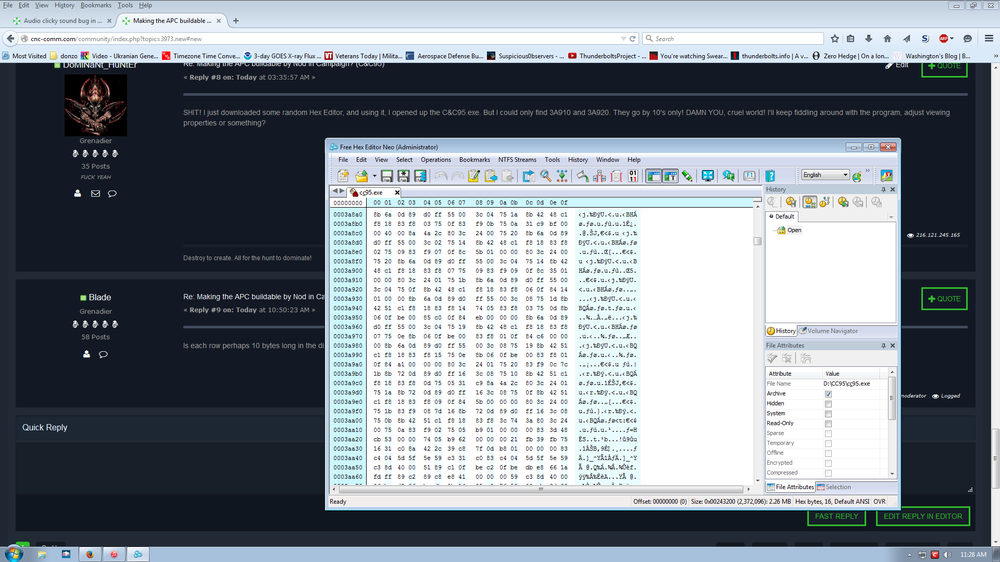Image resolution: width=1000 pixels, height=562 pixels.
Task: Click EDIT REPLY IN EDITOR button
Action: pyautogui.click(x=923, y=517)
